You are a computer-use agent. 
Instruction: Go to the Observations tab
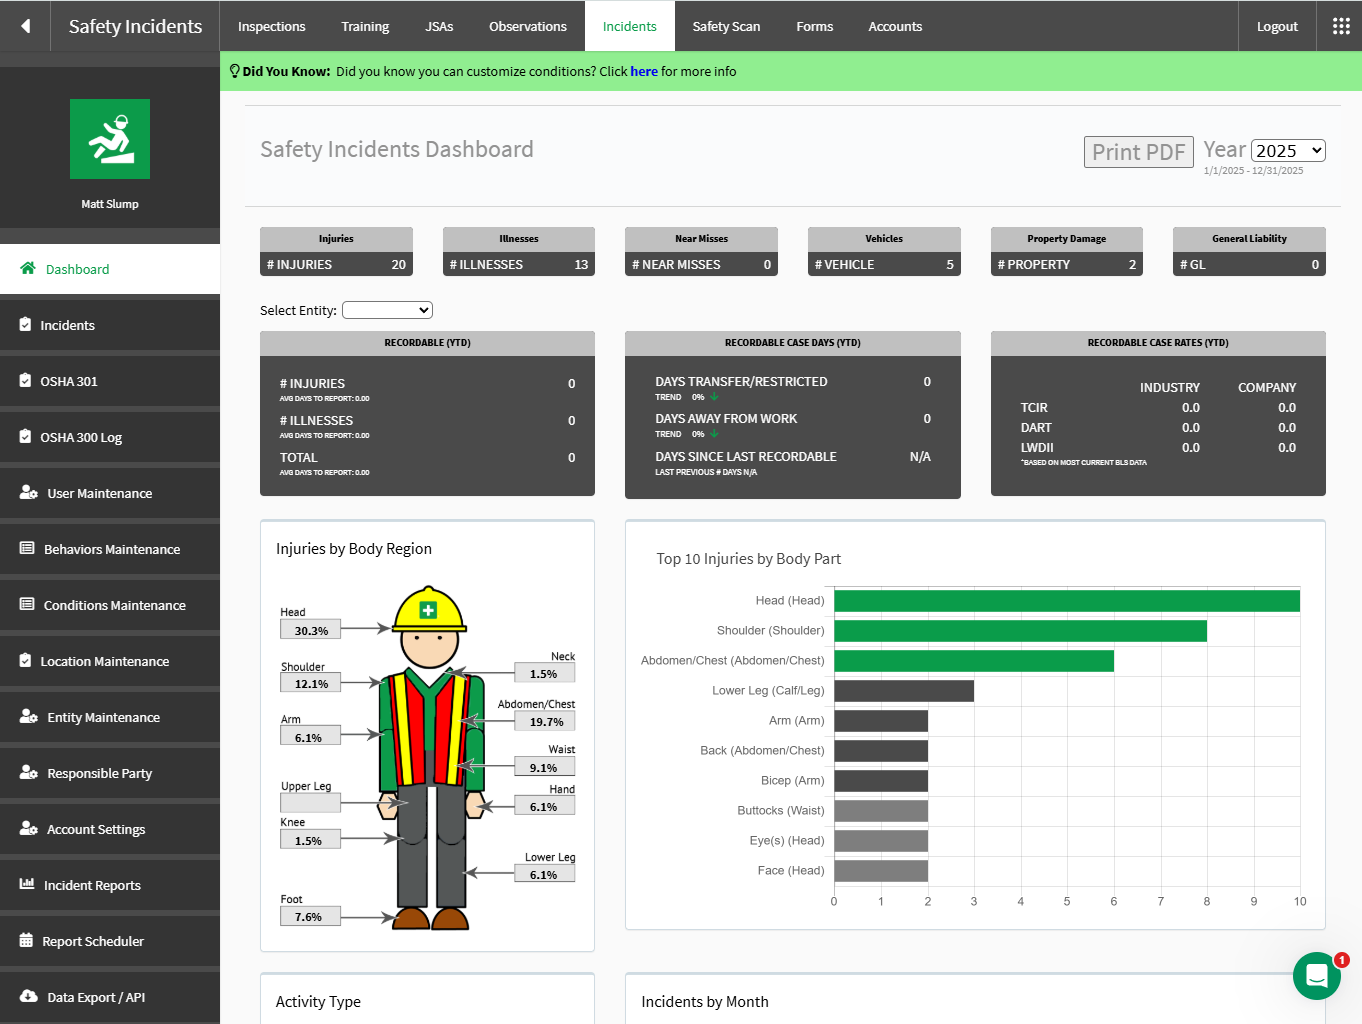pos(528,26)
